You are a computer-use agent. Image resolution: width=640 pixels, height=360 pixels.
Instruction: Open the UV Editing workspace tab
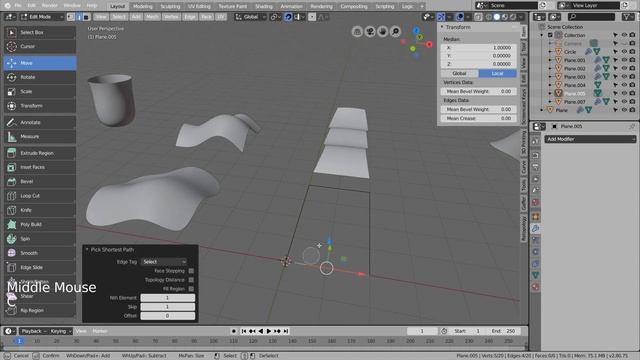(x=199, y=6)
